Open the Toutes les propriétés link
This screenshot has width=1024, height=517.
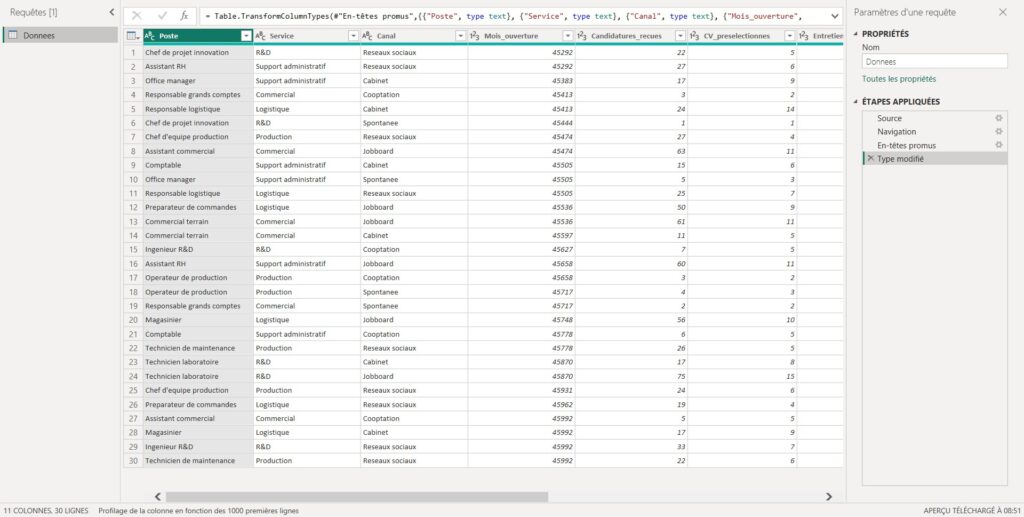pos(899,79)
